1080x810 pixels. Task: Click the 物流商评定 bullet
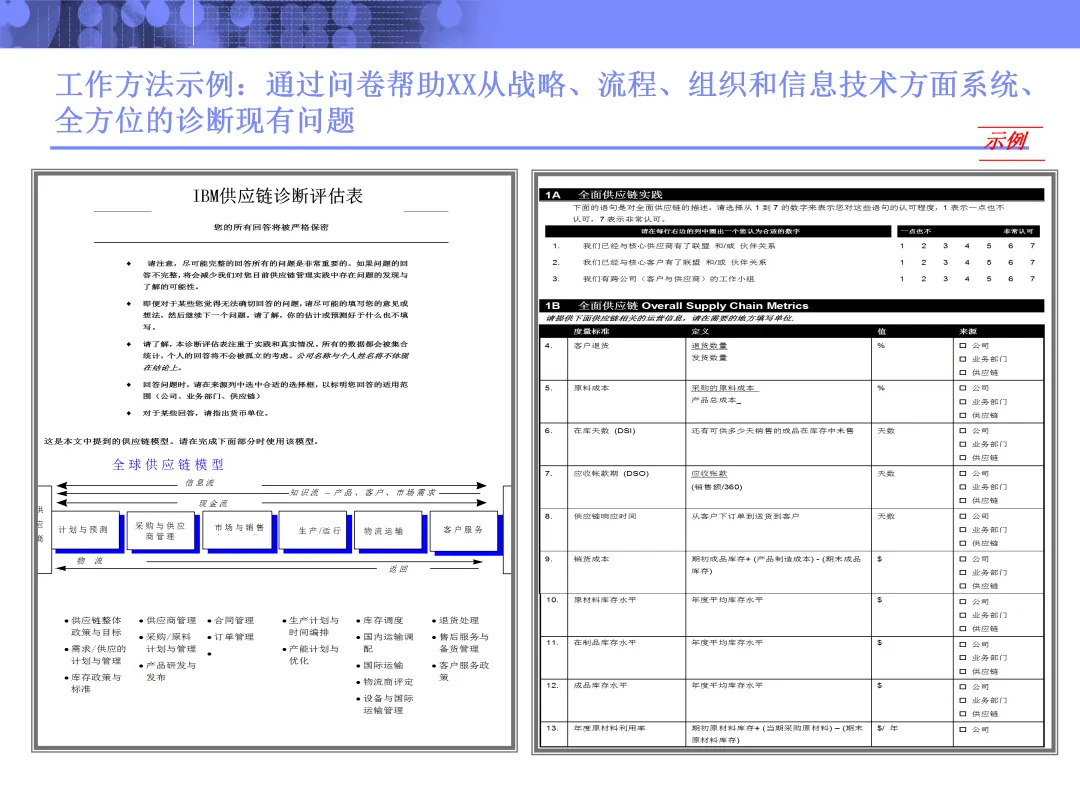coord(388,682)
